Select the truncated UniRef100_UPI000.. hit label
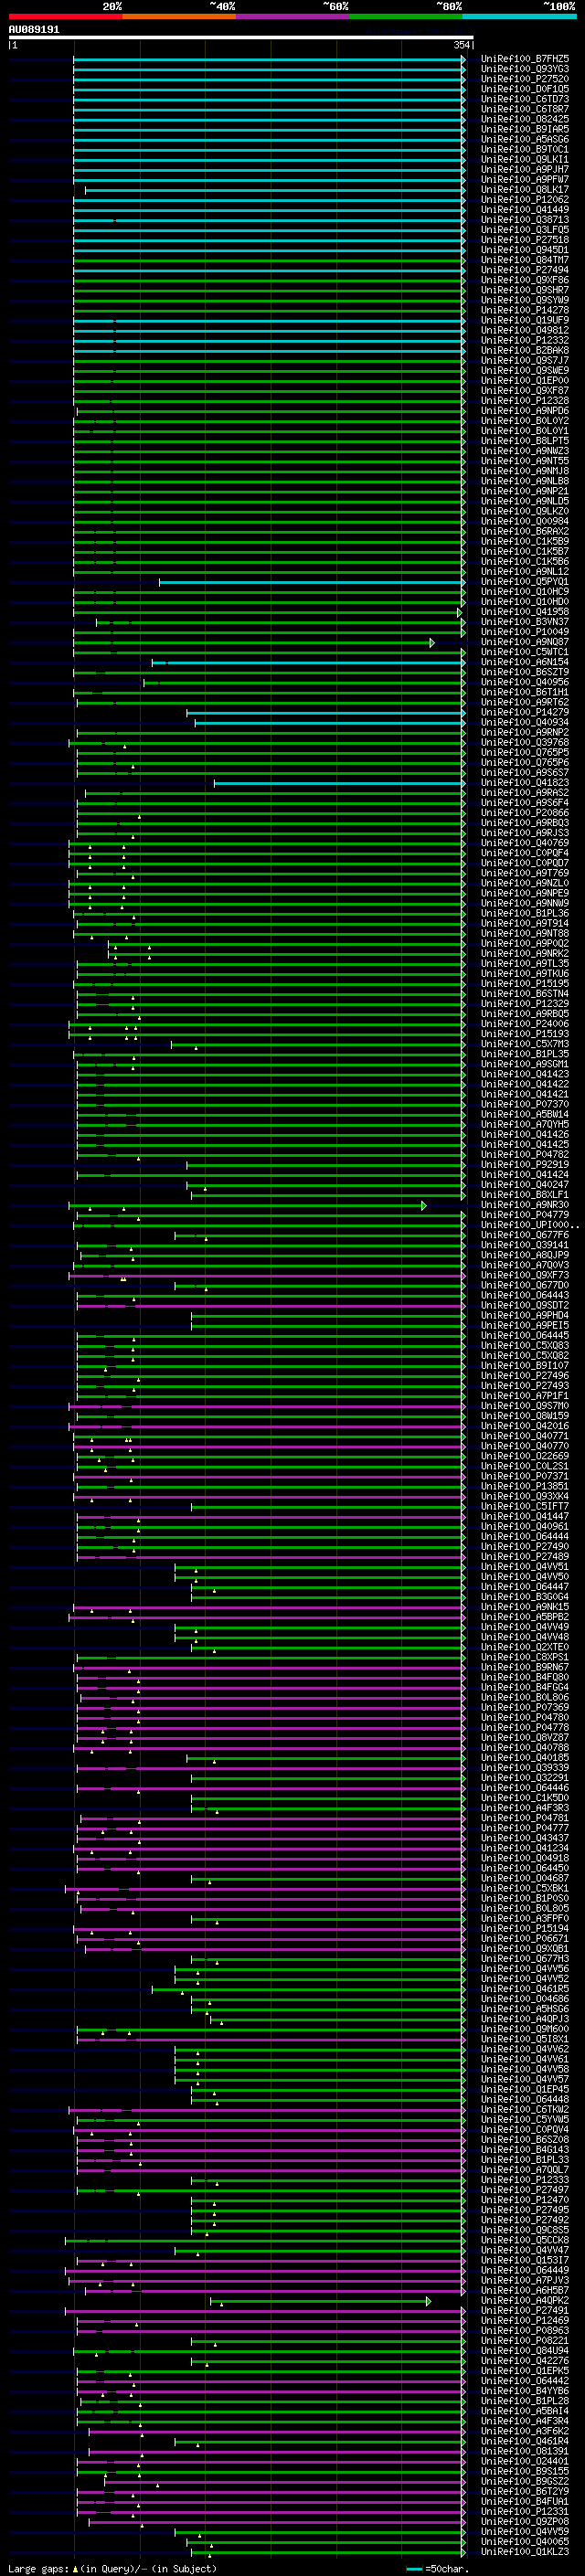The image size is (585, 2576). (530, 1225)
